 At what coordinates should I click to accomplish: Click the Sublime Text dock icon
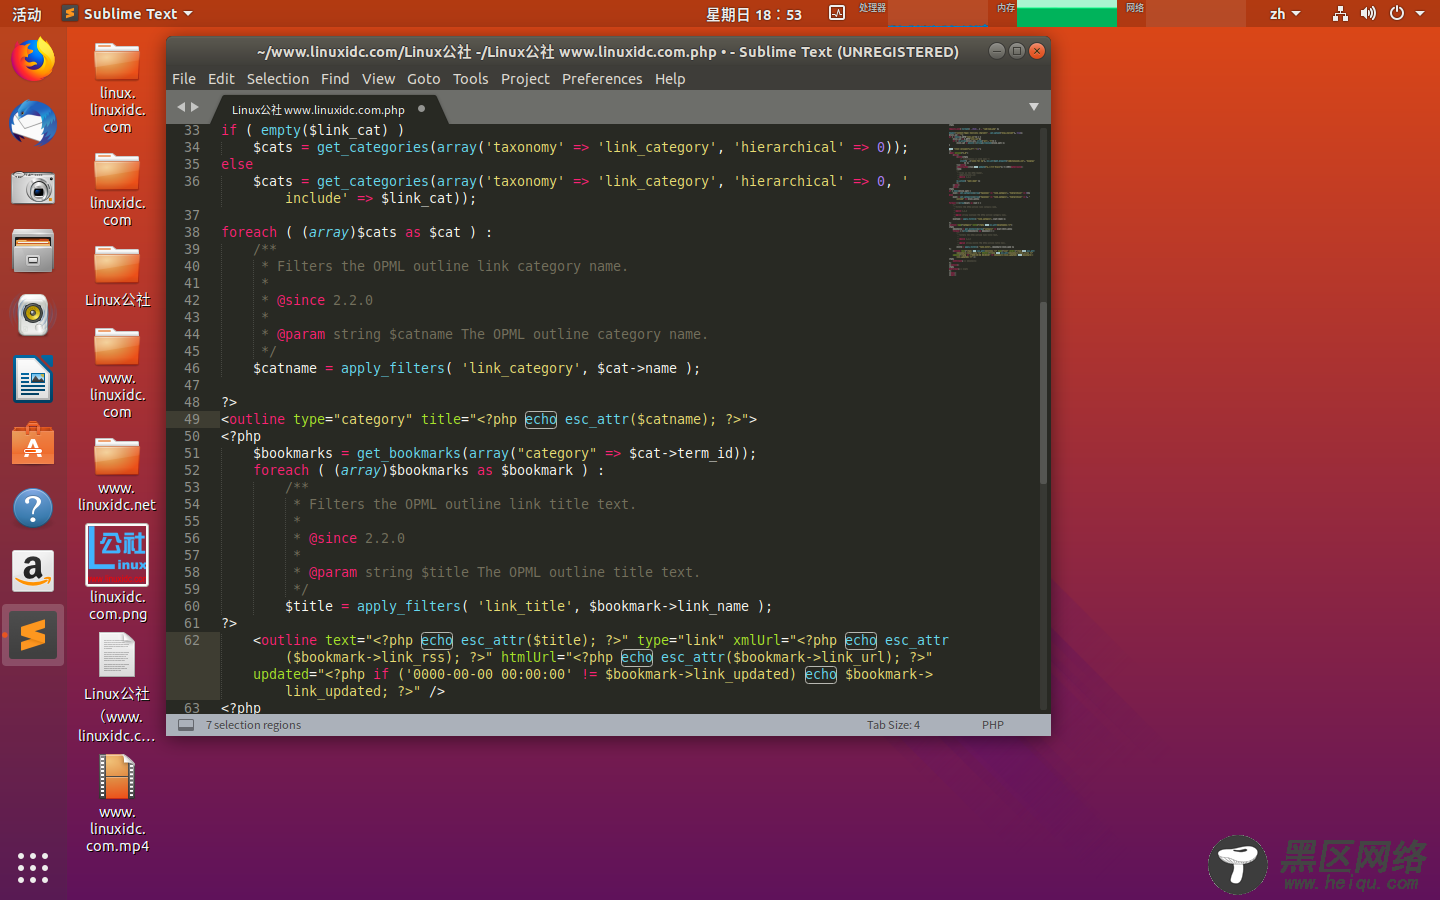coord(33,635)
